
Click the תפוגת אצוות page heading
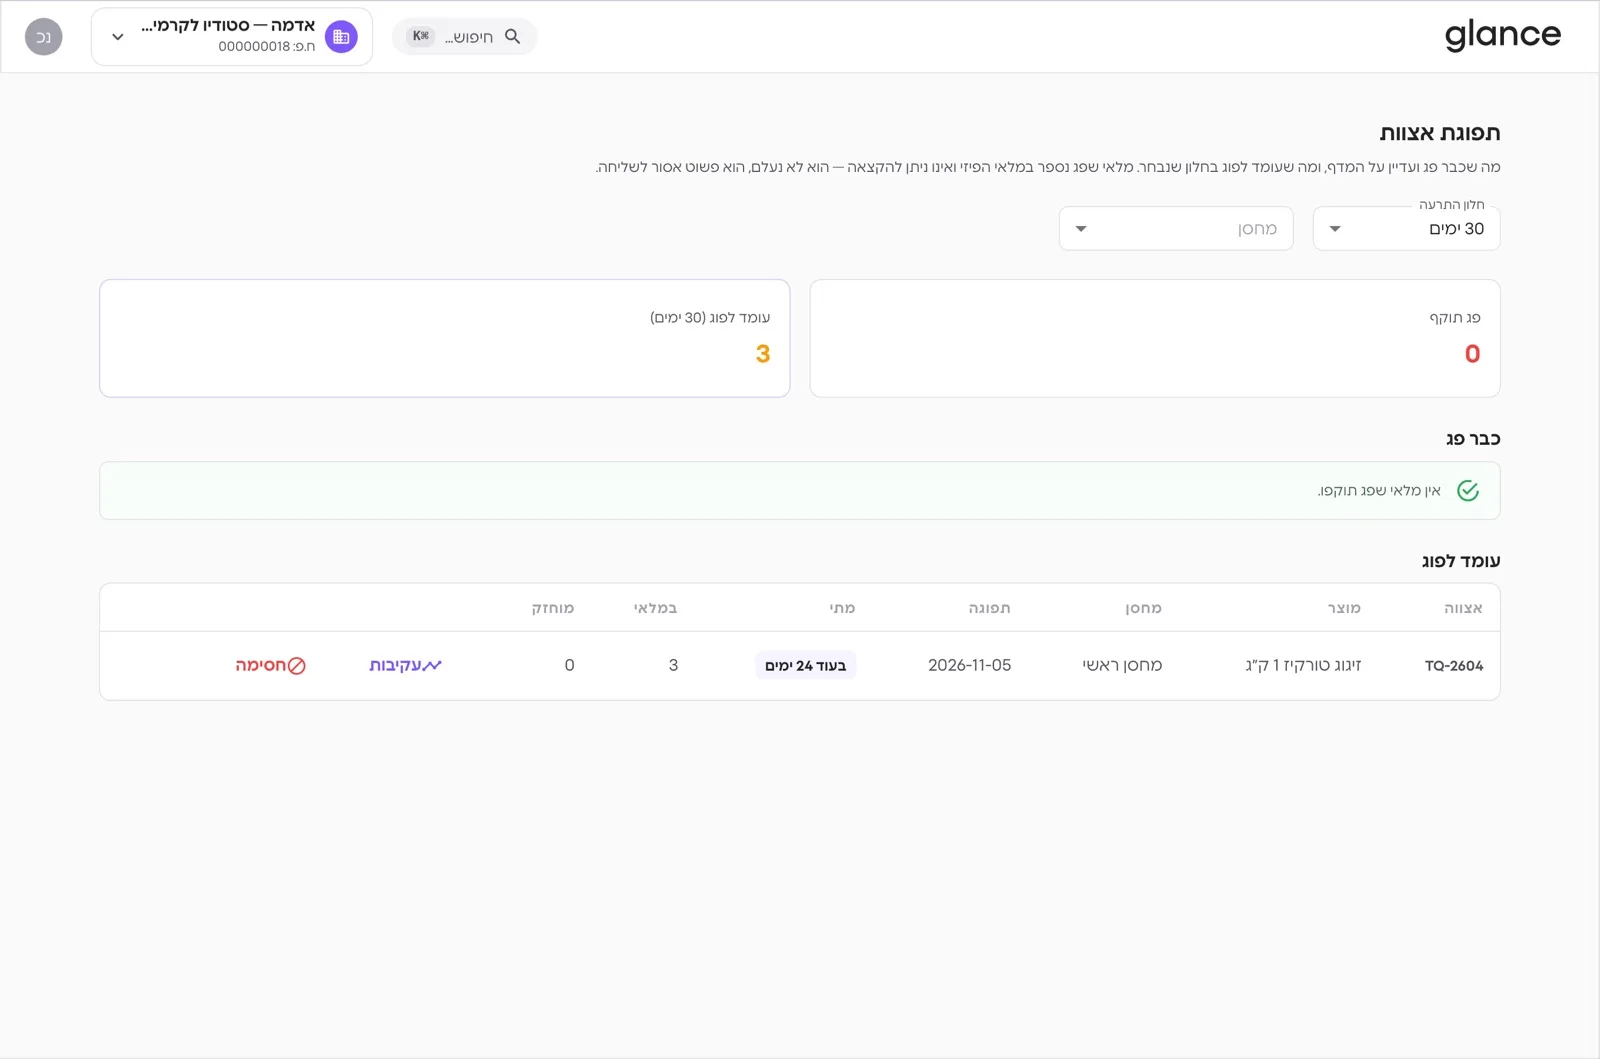pyautogui.click(x=1440, y=133)
